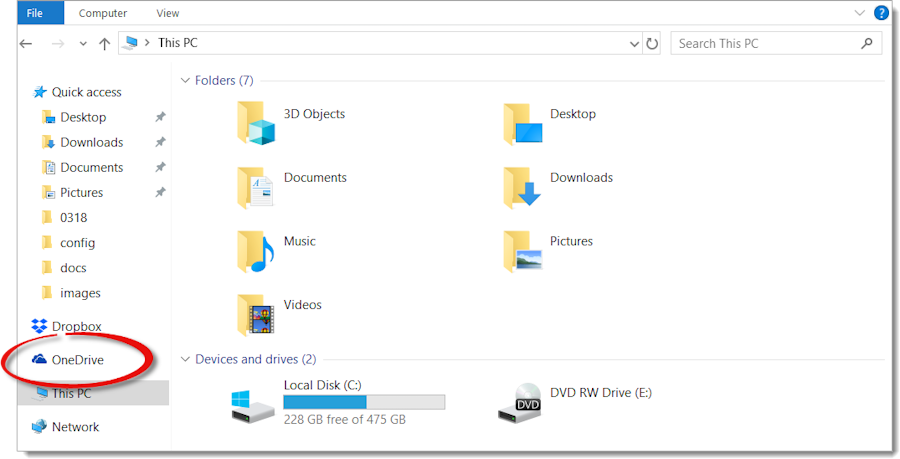Image resolution: width=900 pixels, height=459 pixels.
Task: Open the recent locations dropdown arrow
Action: (x=83, y=44)
